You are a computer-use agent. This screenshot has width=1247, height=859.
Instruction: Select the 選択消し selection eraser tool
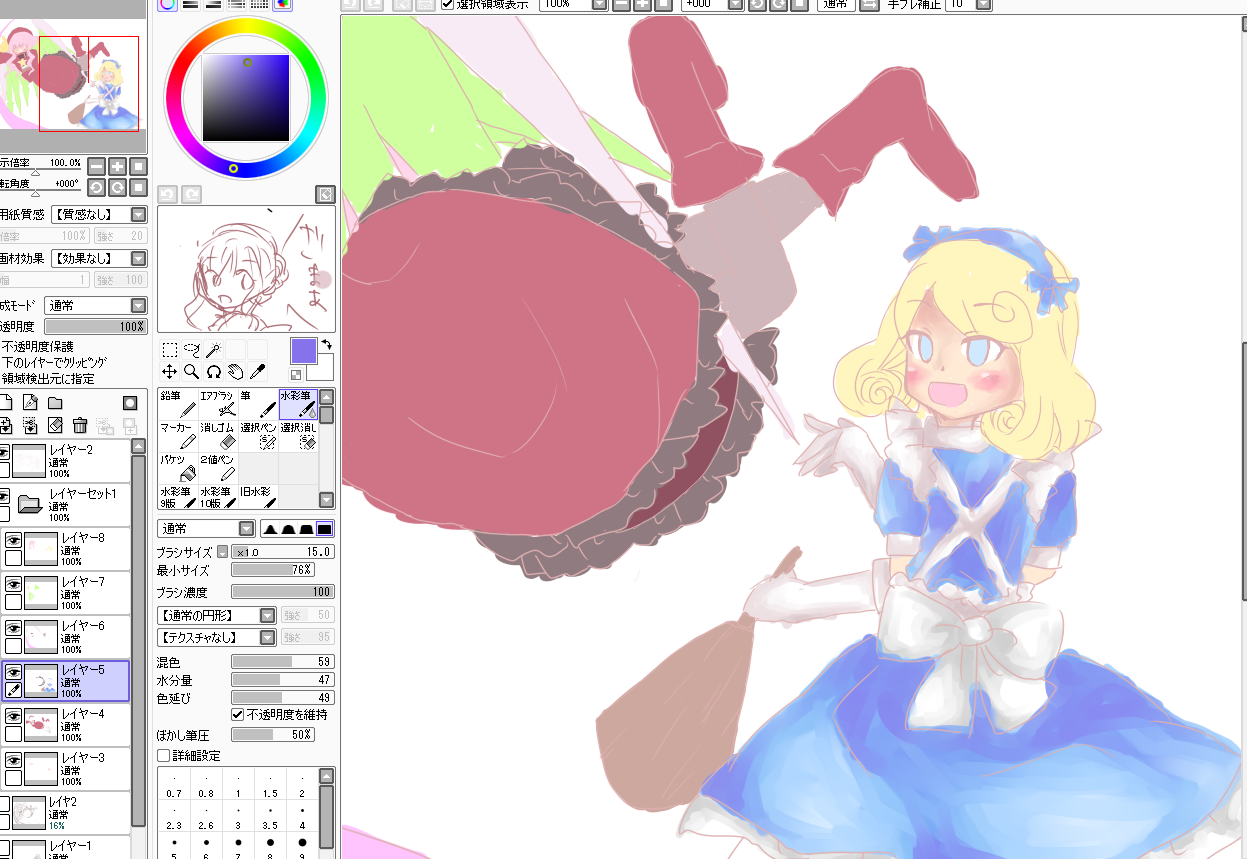[x=298, y=436]
